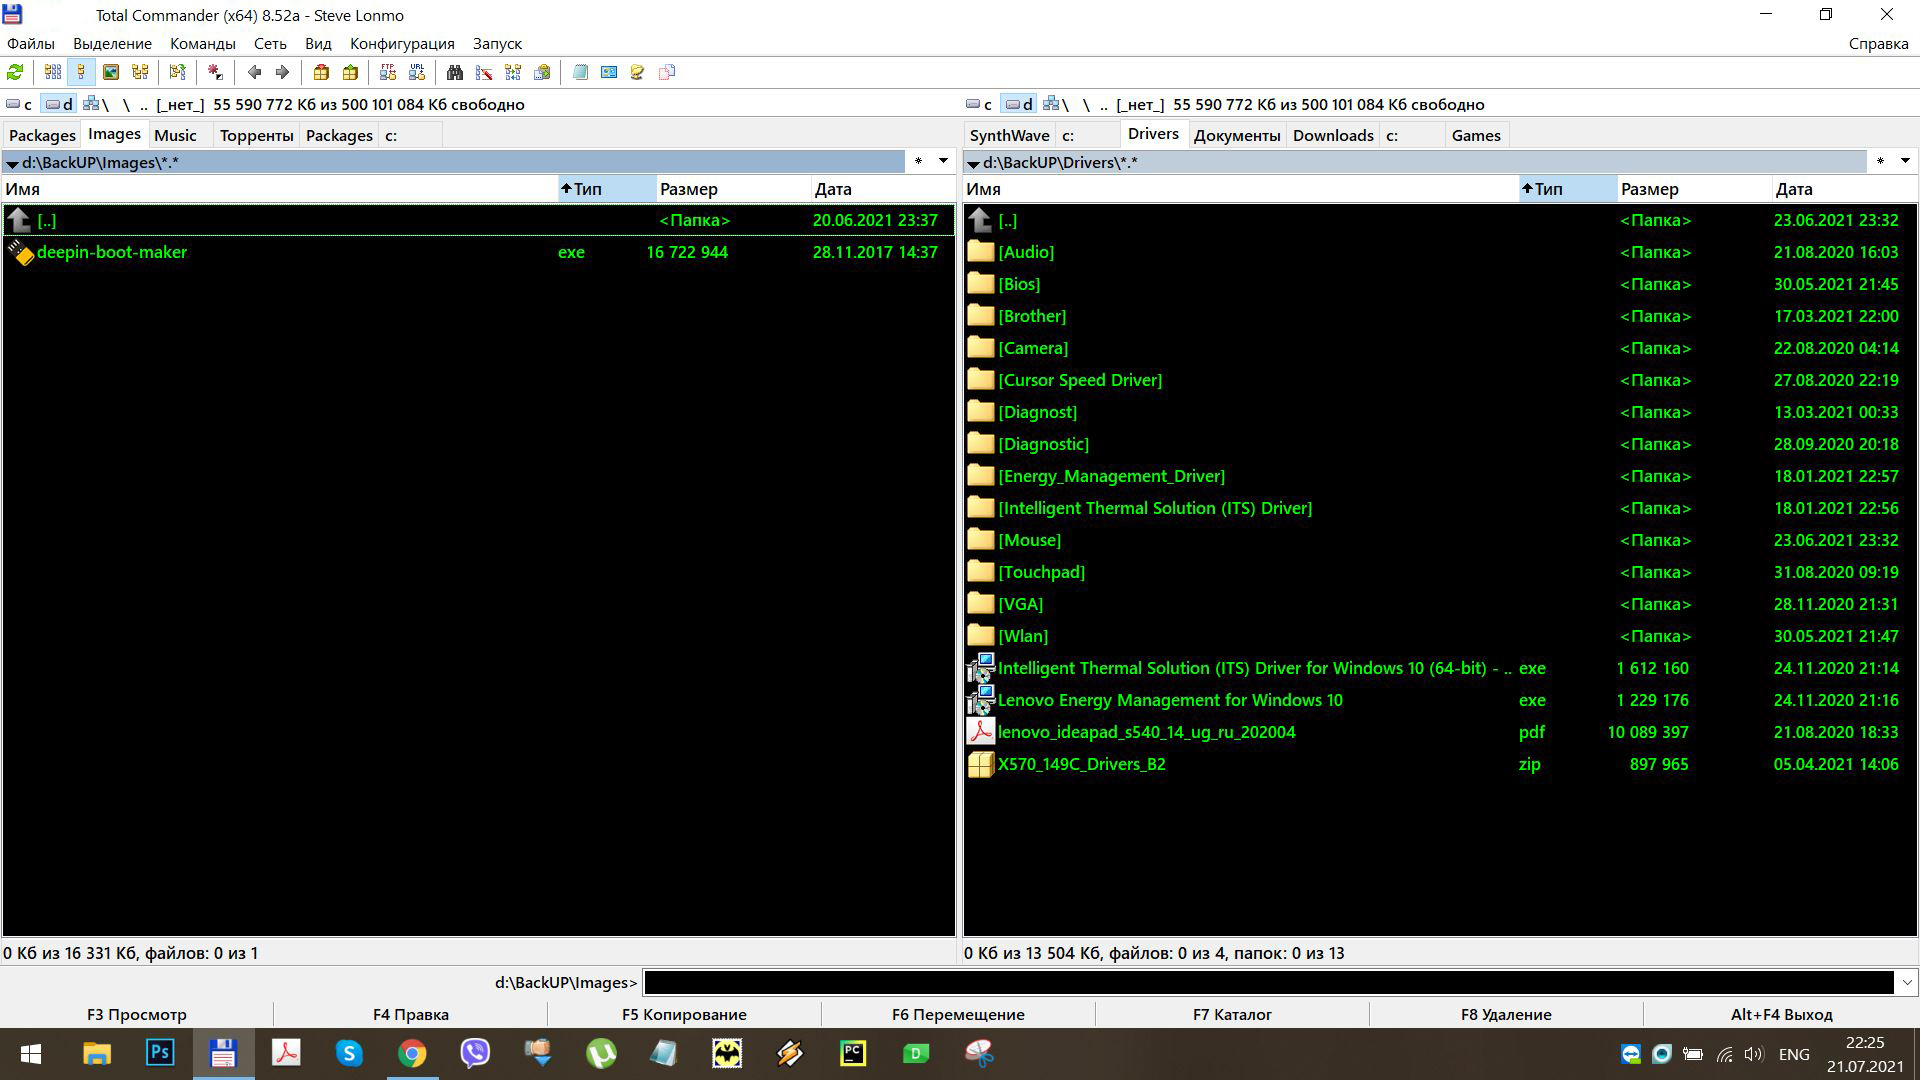Open the Конфигурация menu
This screenshot has height=1080, width=1920.
click(x=401, y=44)
